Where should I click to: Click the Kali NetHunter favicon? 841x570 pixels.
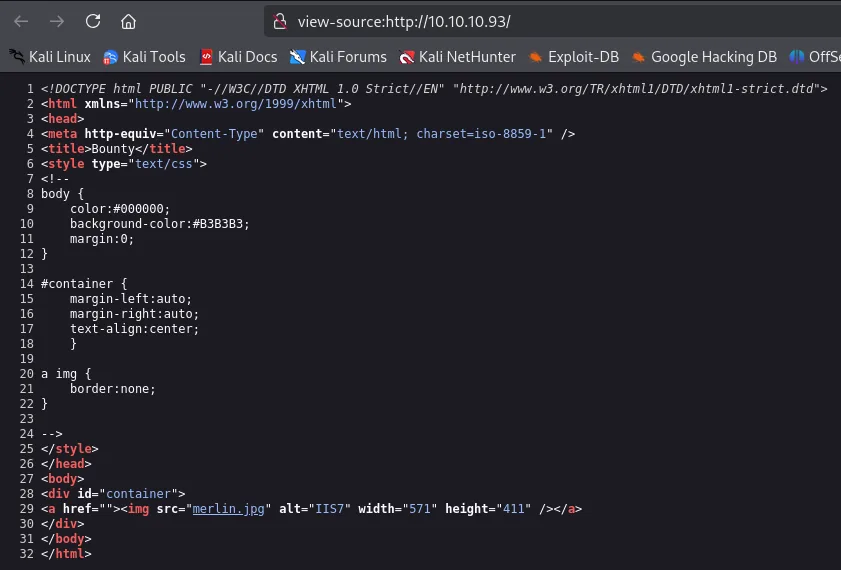(x=407, y=57)
